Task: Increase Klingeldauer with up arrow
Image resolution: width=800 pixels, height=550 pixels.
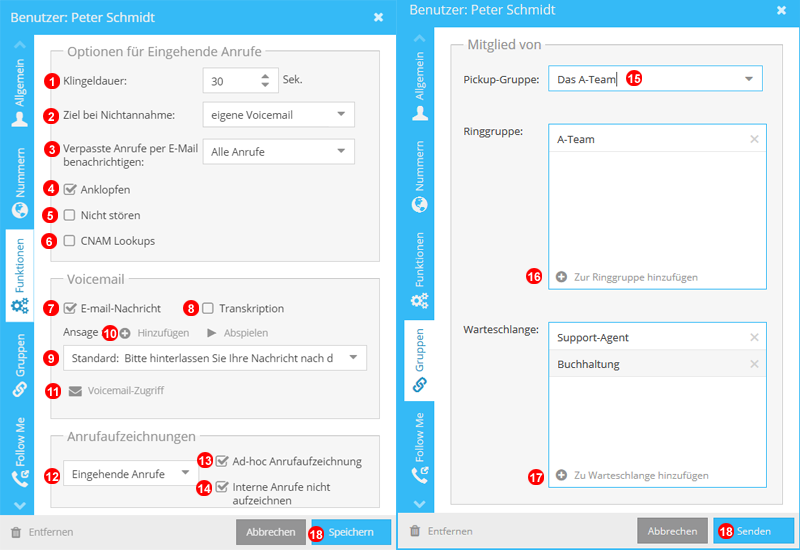Action: click(265, 77)
